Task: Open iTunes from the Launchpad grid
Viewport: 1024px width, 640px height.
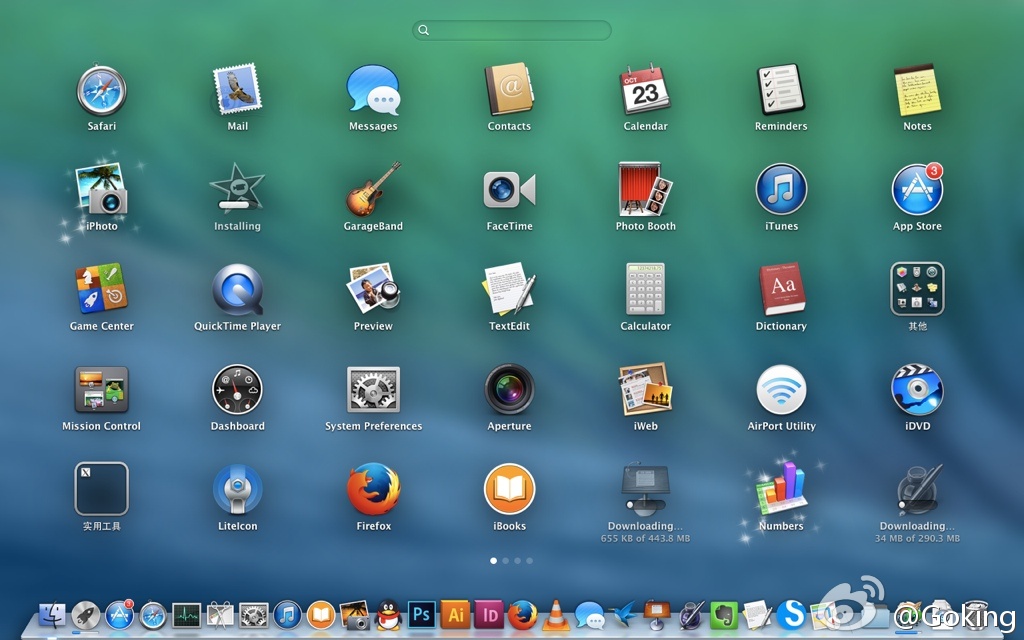Action: (x=781, y=189)
